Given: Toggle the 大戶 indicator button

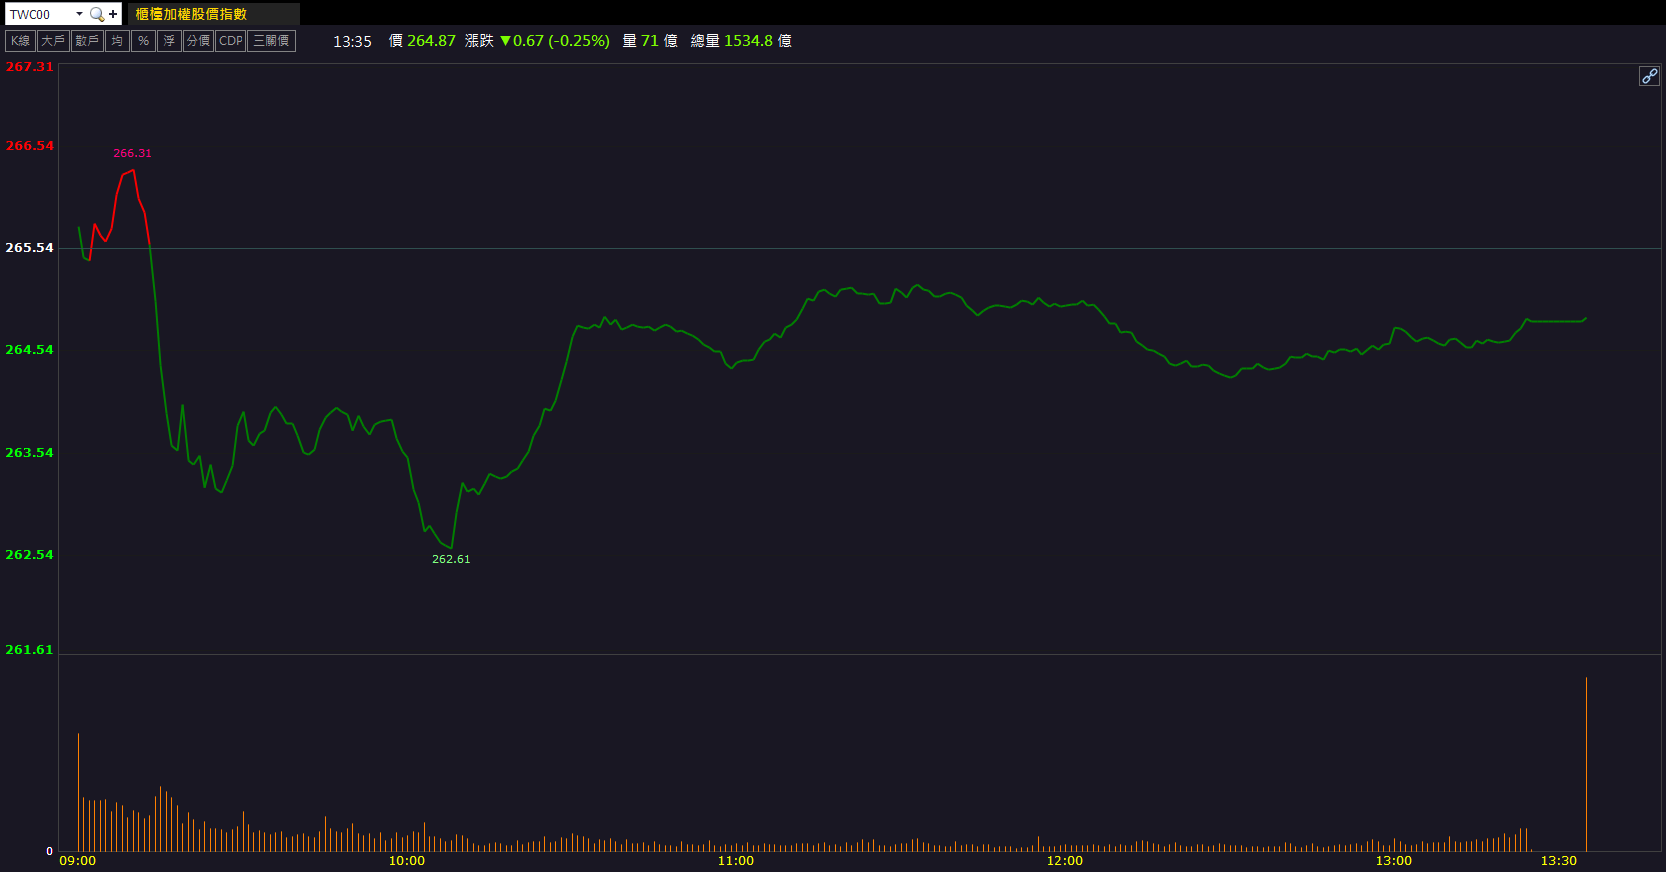Looking at the screenshot, I should pyautogui.click(x=53, y=41).
